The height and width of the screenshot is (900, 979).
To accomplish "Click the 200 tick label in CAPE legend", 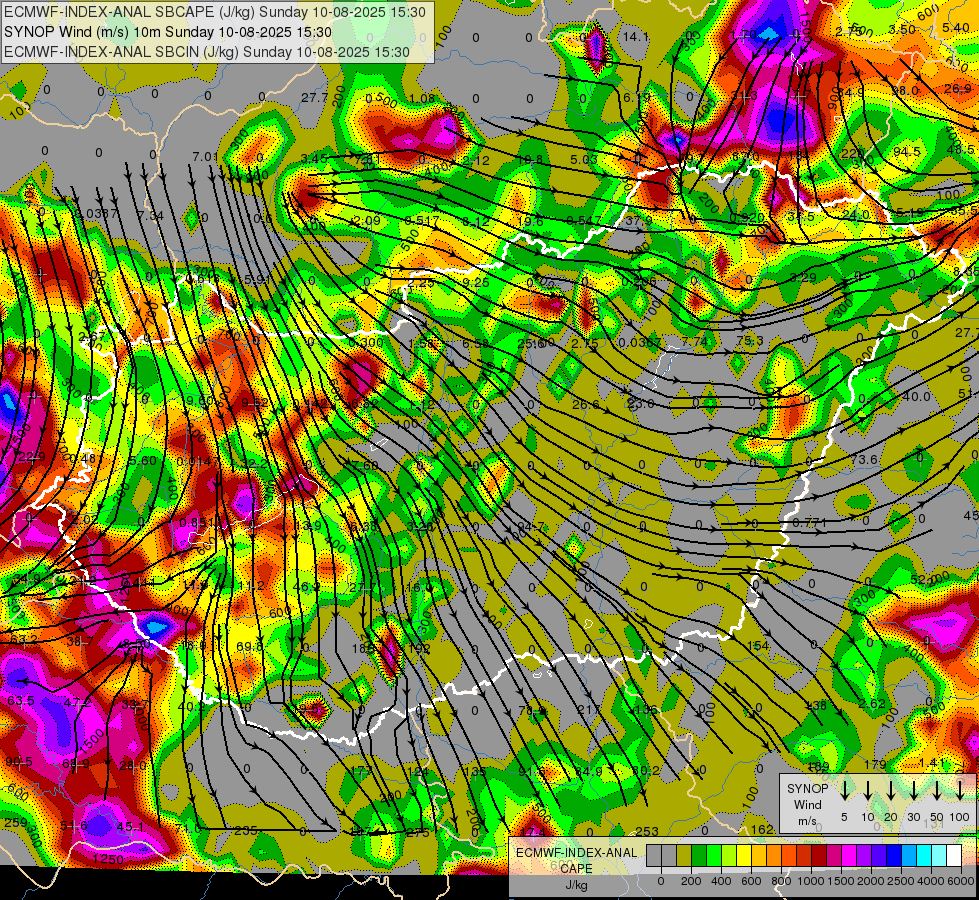I will 691,881.
